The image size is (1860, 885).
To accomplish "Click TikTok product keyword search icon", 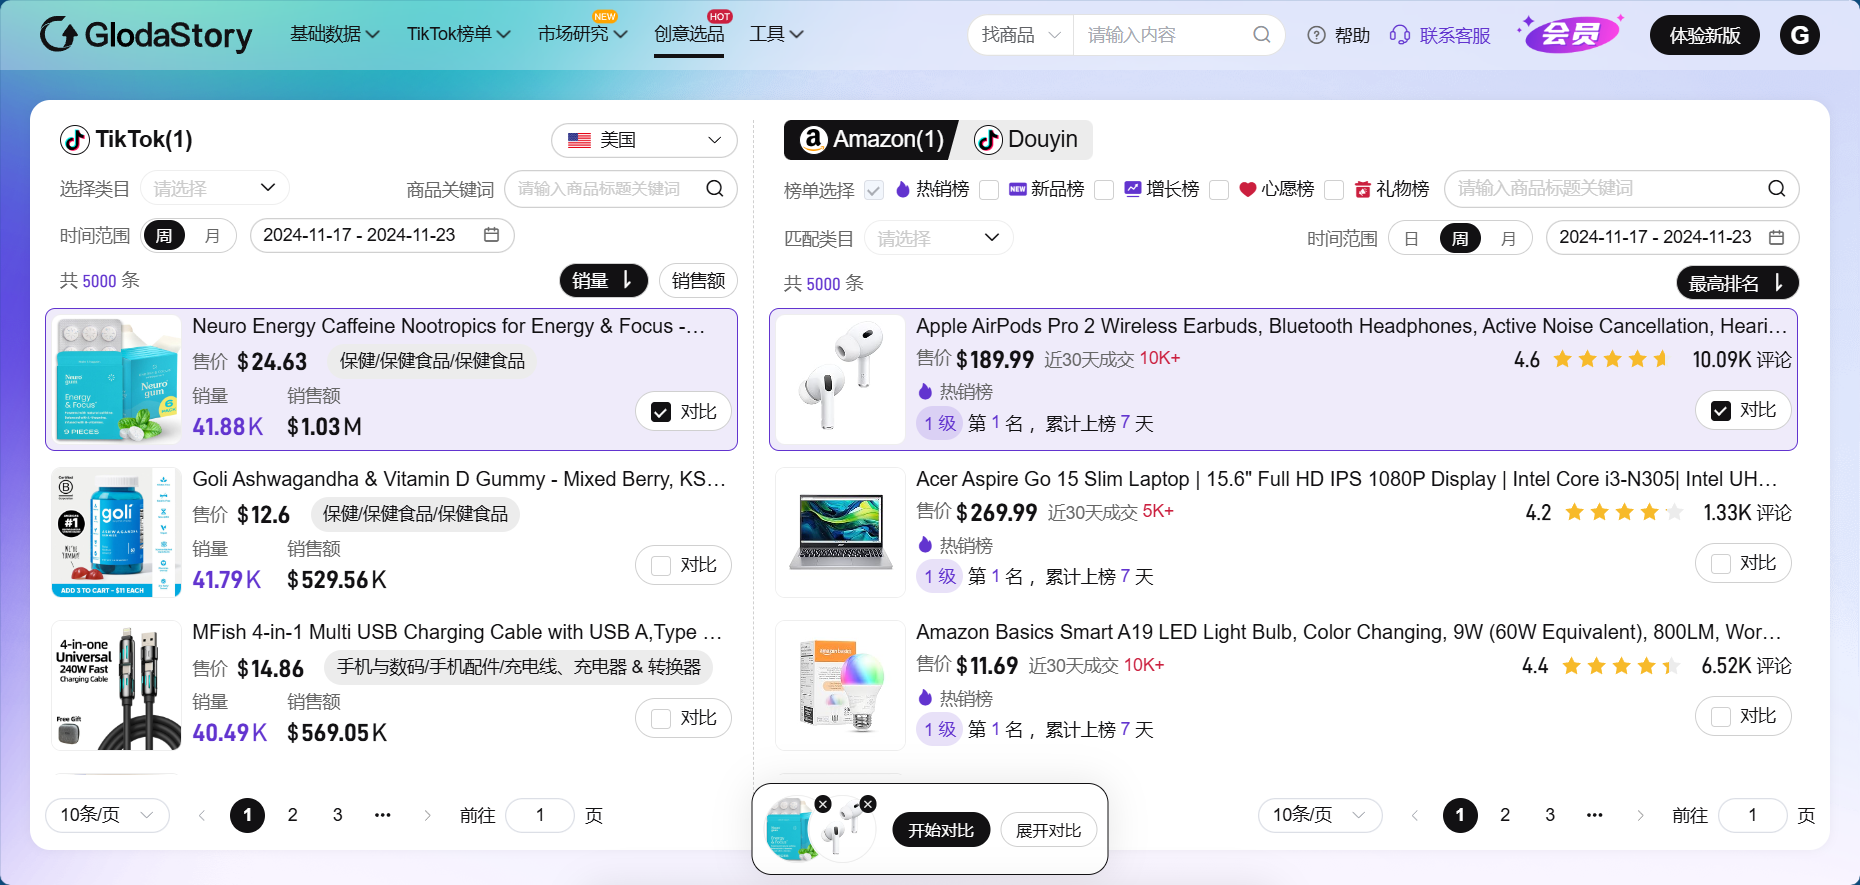I will point(715,189).
